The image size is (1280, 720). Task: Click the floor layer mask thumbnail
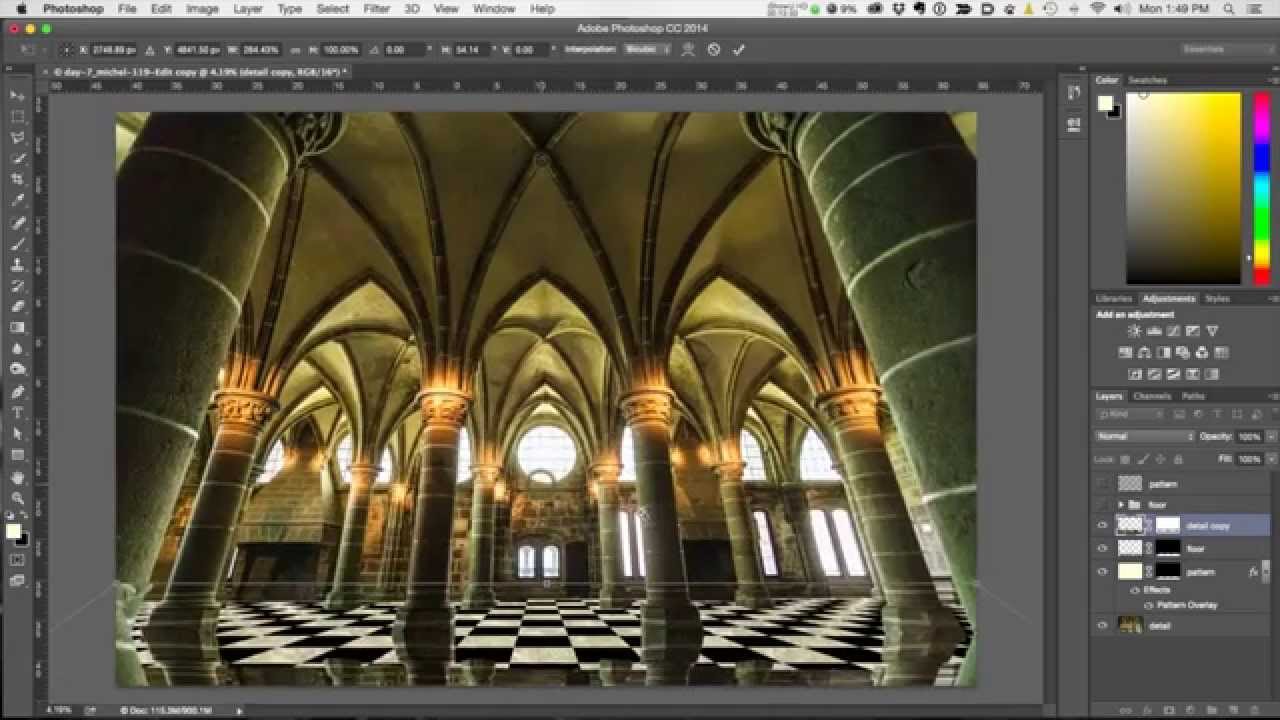(1168, 548)
